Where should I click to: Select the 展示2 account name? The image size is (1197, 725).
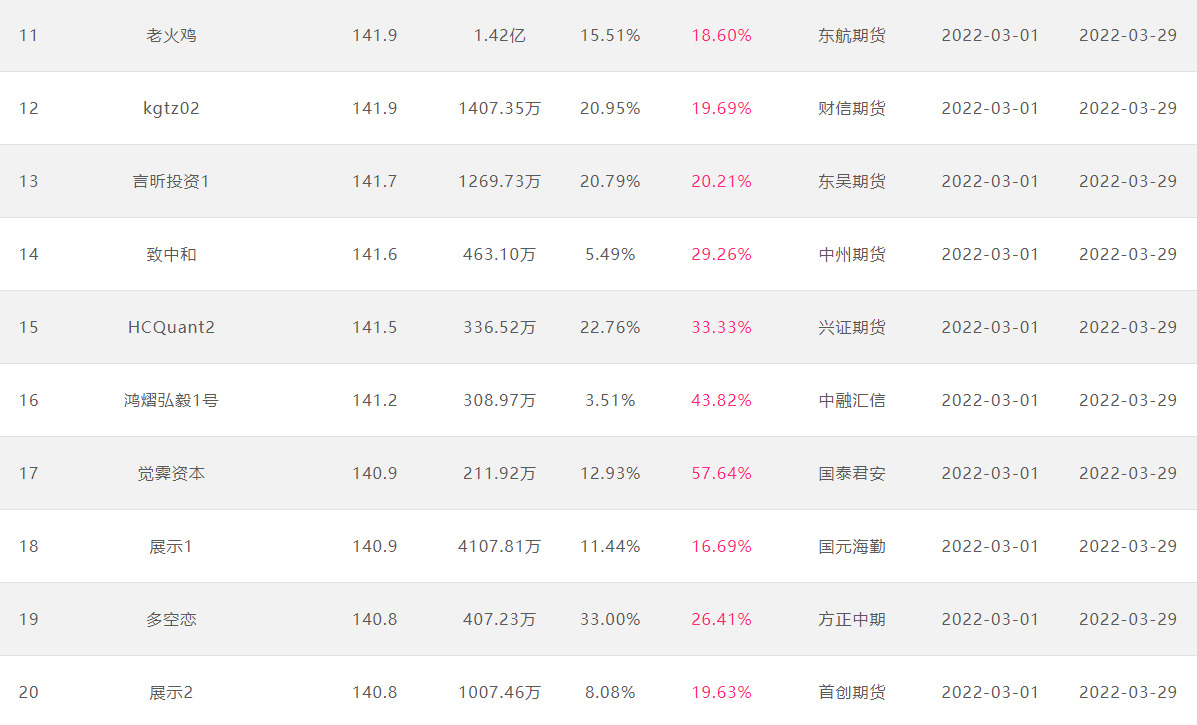(x=171, y=692)
